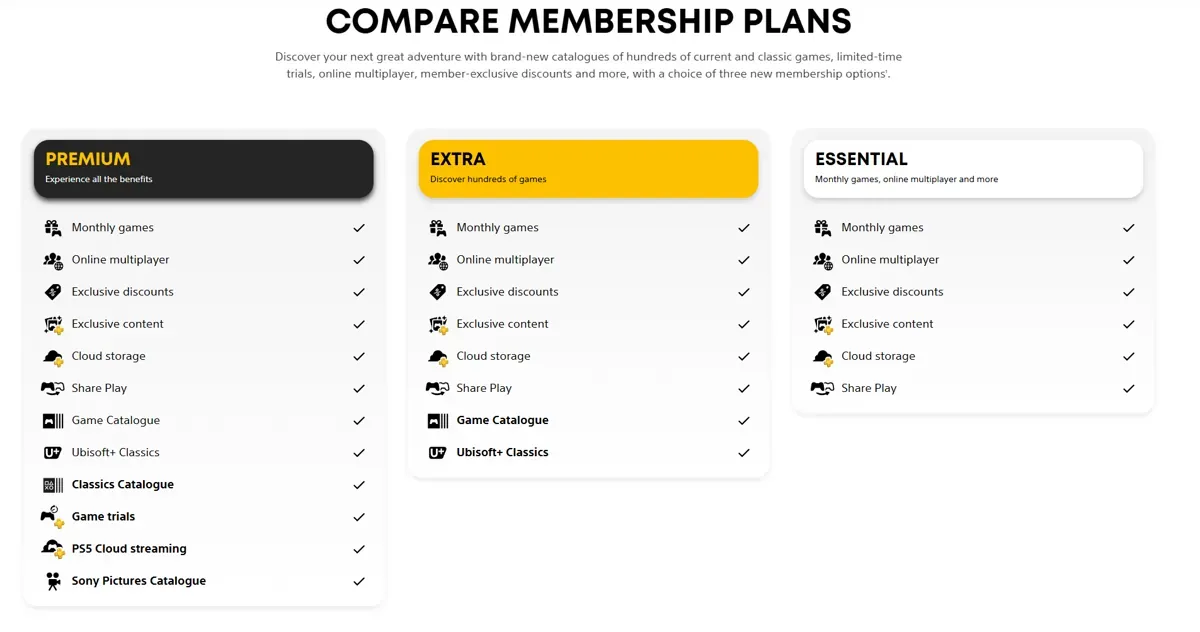1200x632 pixels.
Task: Click the Essential Cloud storage icon
Action: coord(823,357)
